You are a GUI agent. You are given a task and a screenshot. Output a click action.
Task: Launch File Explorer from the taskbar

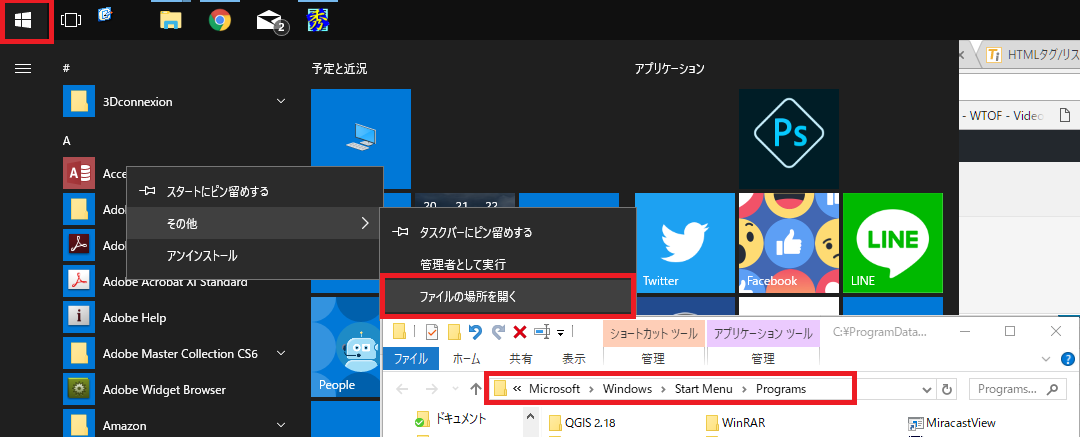tap(171, 19)
